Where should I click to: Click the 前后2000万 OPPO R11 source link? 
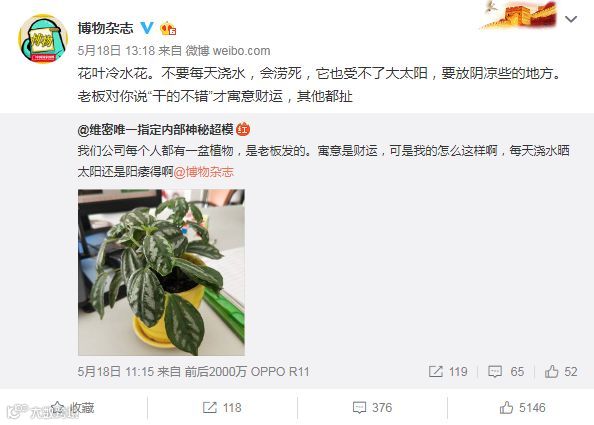coord(247,372)
